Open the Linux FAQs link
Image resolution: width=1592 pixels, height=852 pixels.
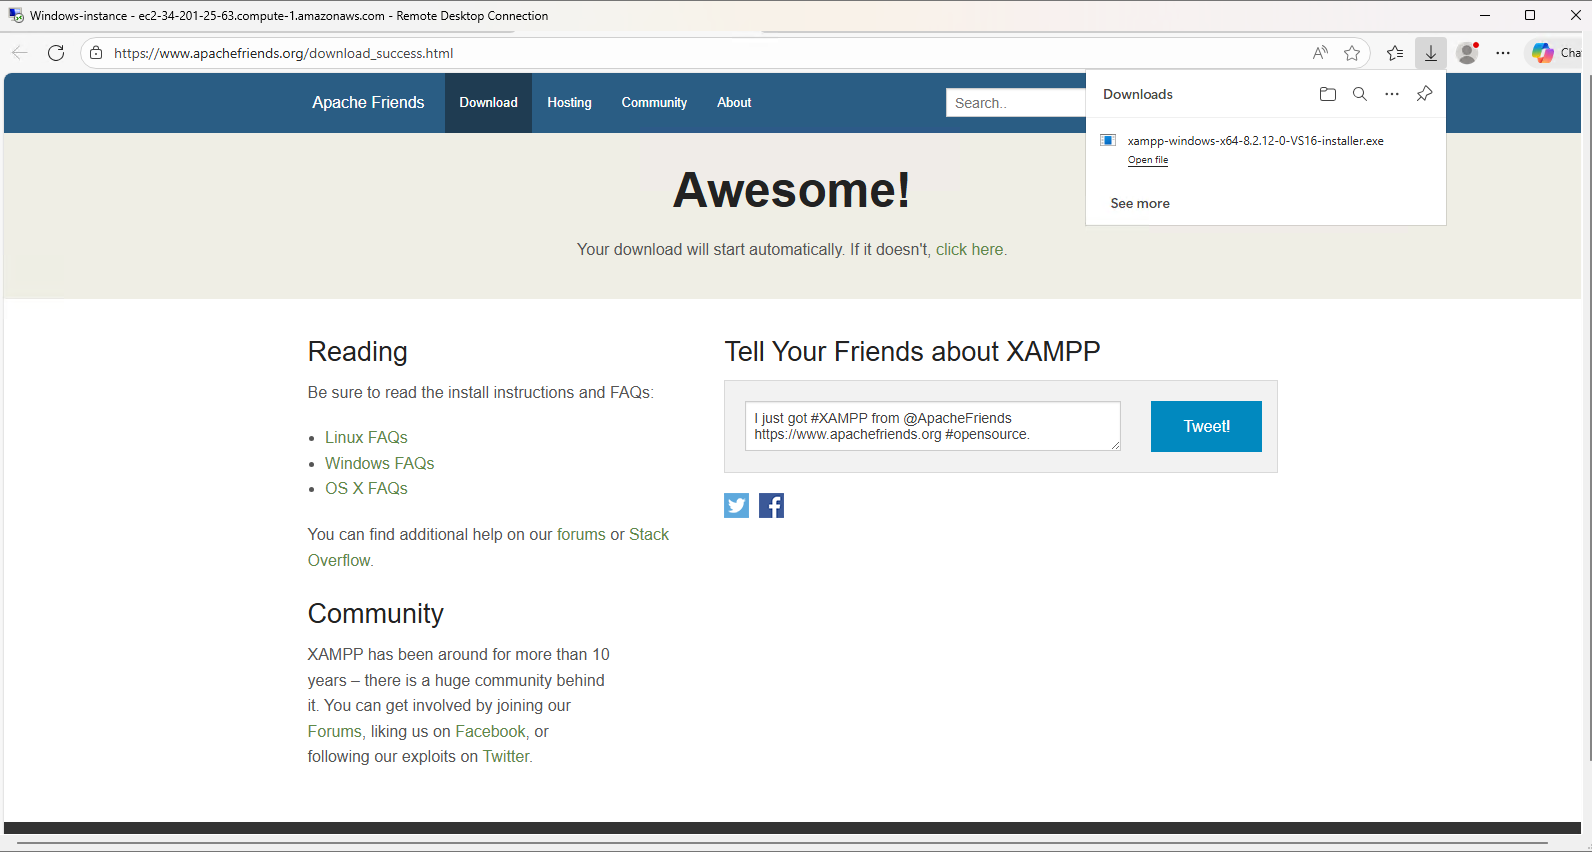pos(366,438)
